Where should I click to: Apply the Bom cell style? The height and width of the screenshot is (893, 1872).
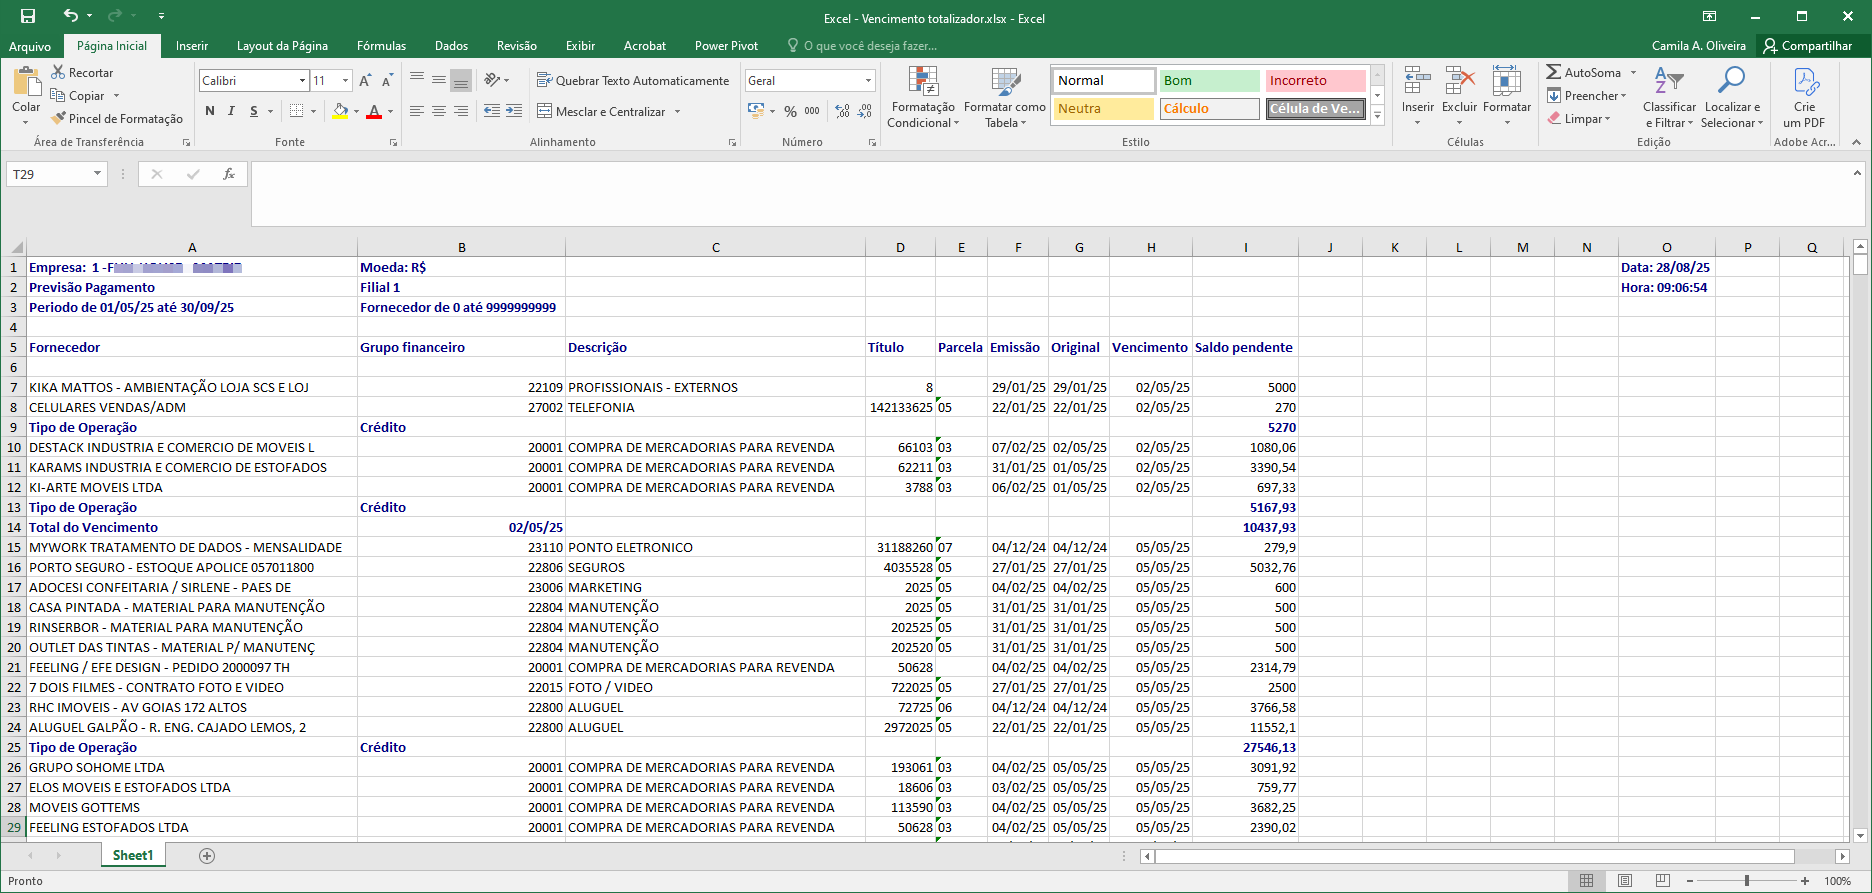(1208, 80)
